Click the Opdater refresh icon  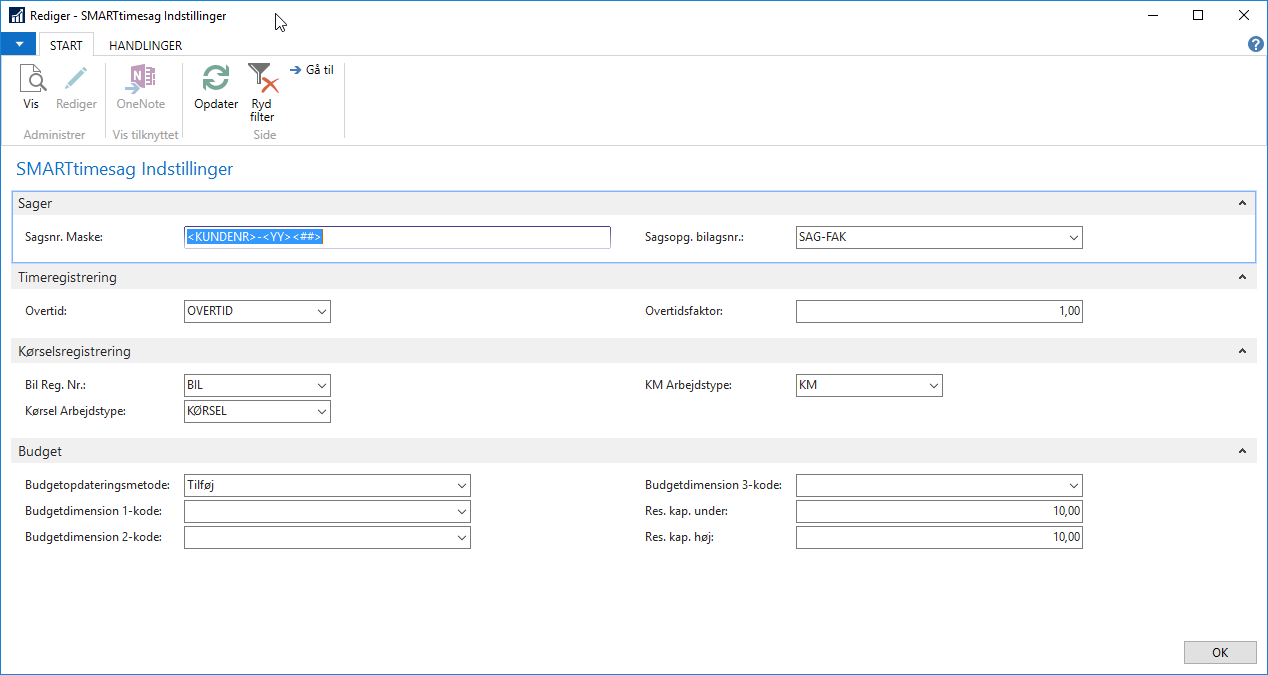(216, 79)
